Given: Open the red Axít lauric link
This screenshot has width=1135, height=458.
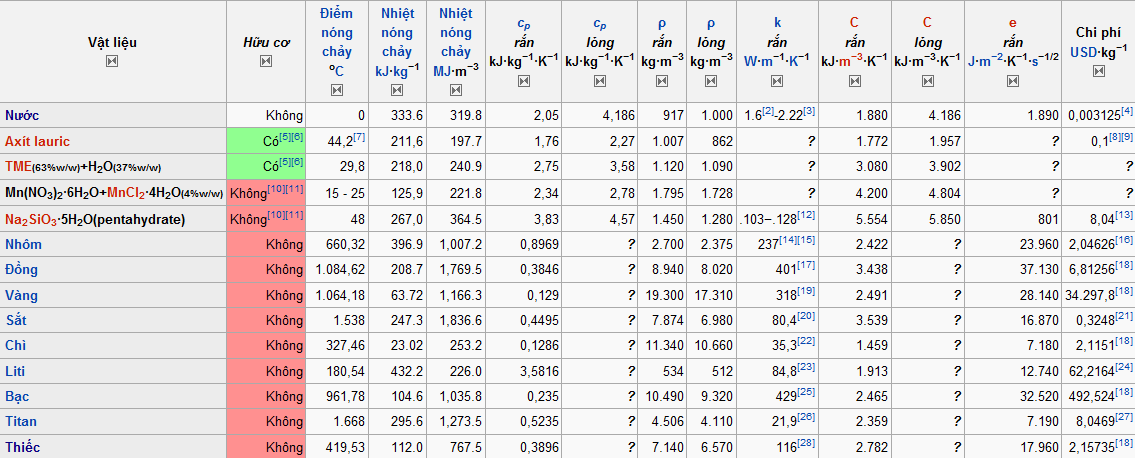Looking at the screenshot, I should point(37,141).
